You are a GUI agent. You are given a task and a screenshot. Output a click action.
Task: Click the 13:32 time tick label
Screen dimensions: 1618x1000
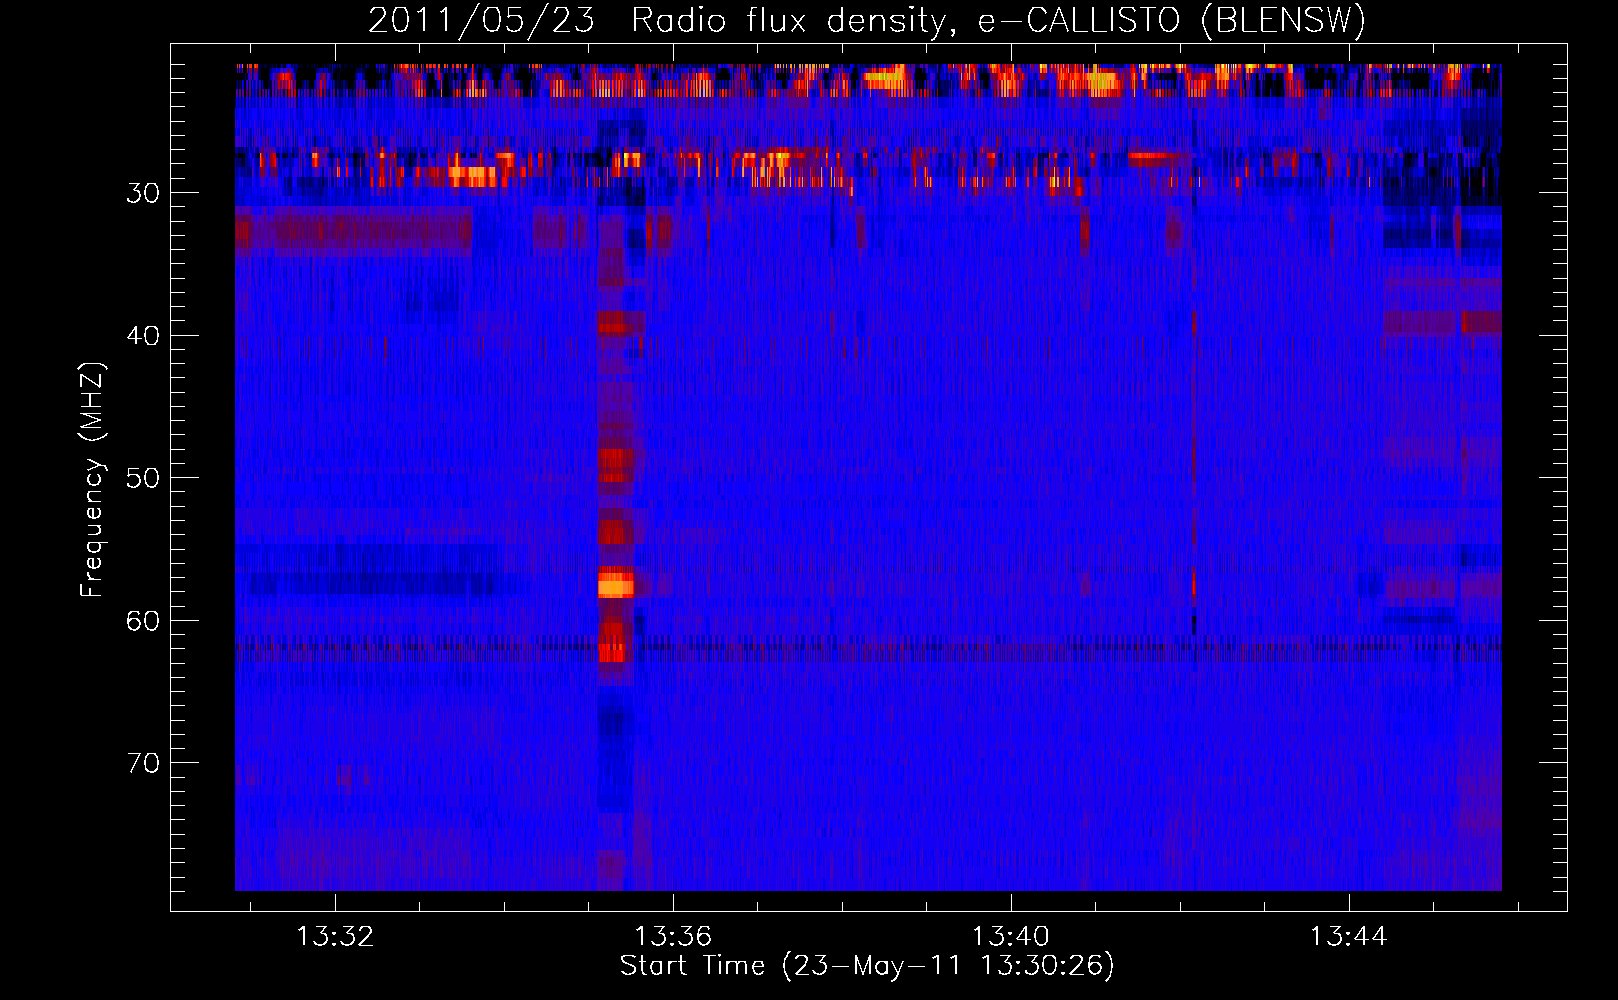tap(335, 936)
